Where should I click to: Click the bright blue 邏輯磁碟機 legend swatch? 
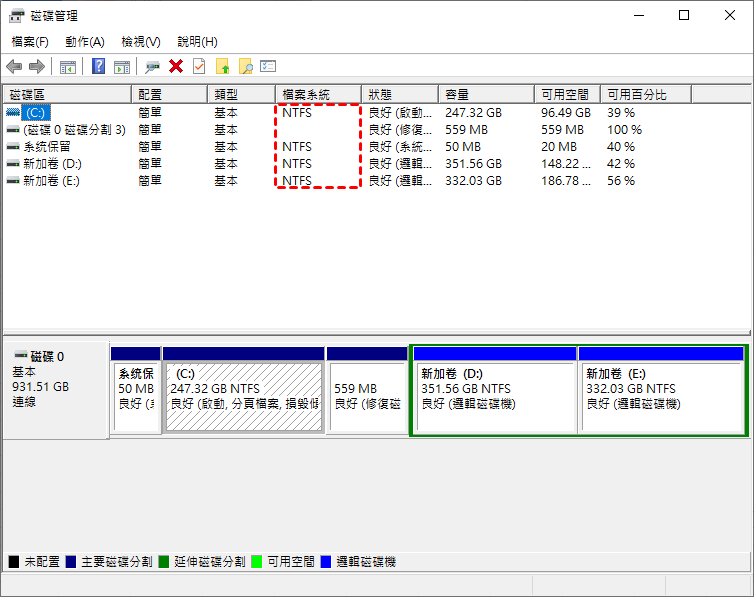click(326, 561)
